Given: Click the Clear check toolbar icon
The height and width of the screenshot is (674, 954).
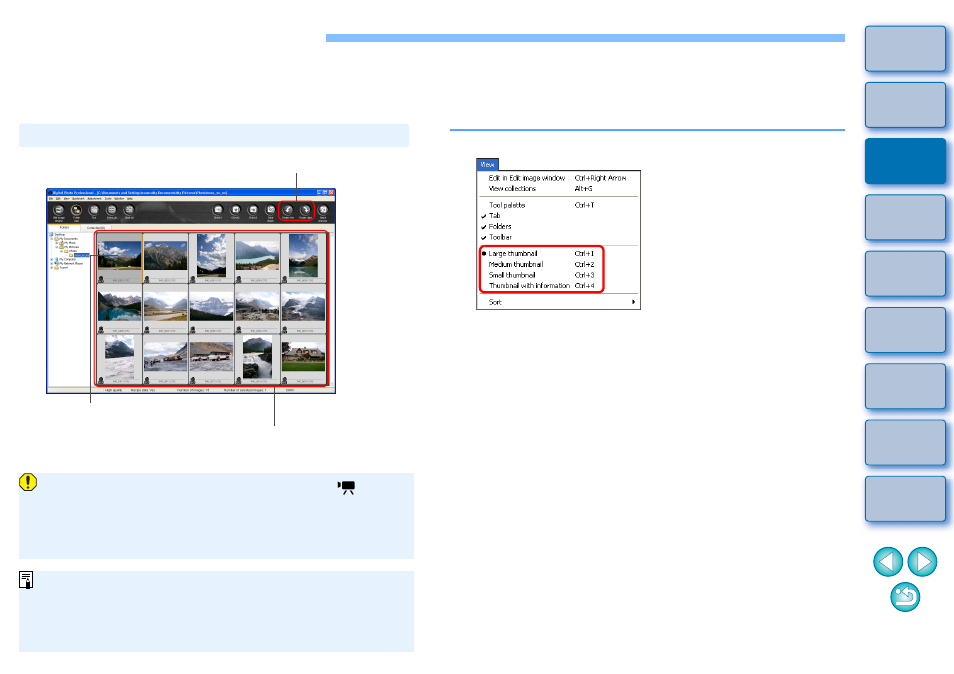Looking at the screenshot, I should pyautogui.click(x=271, y=209).
